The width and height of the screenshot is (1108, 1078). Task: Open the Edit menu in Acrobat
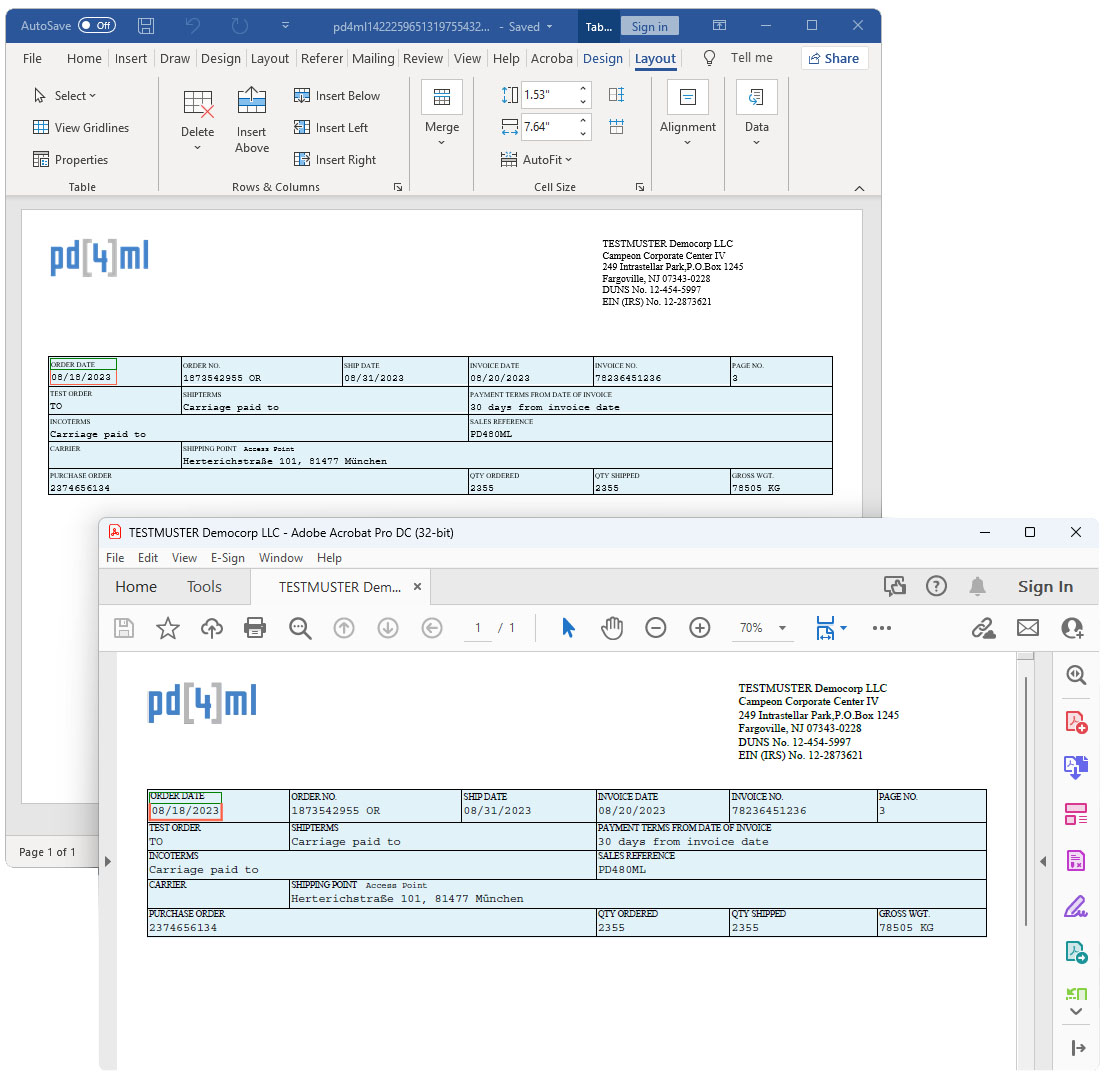[x=148, y=557]
